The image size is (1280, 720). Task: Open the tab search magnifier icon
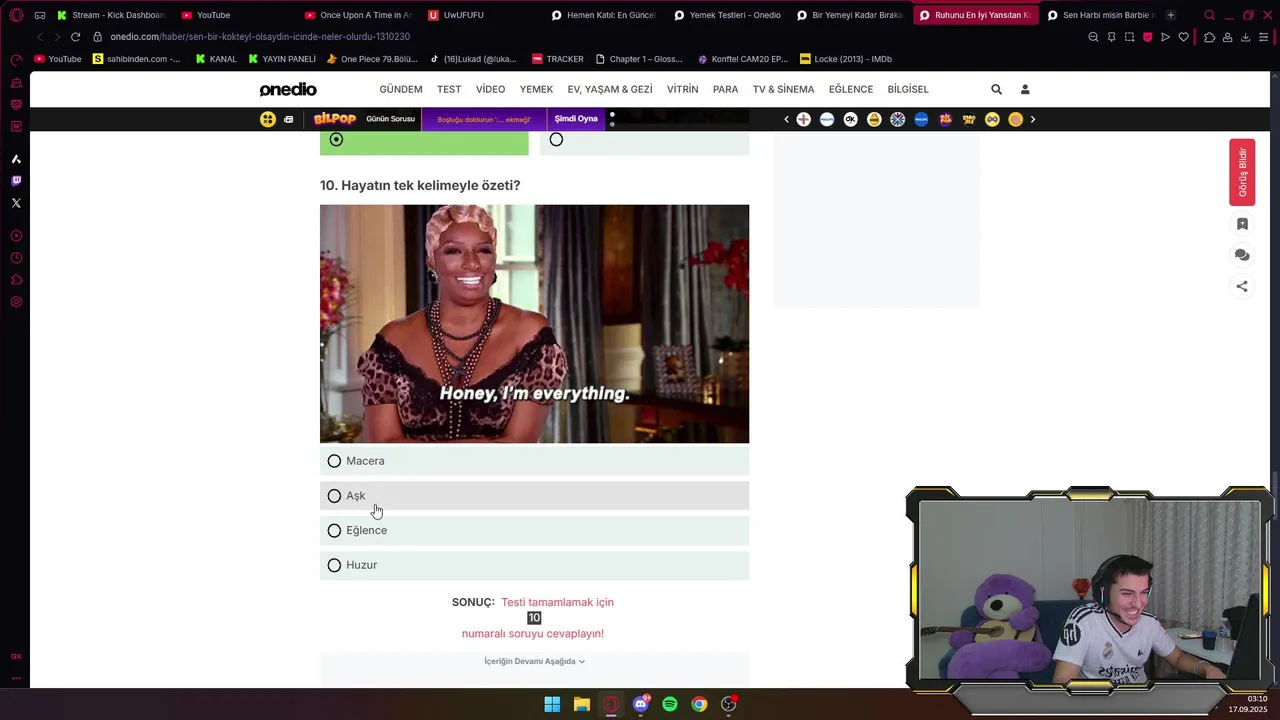[1209, 15]
